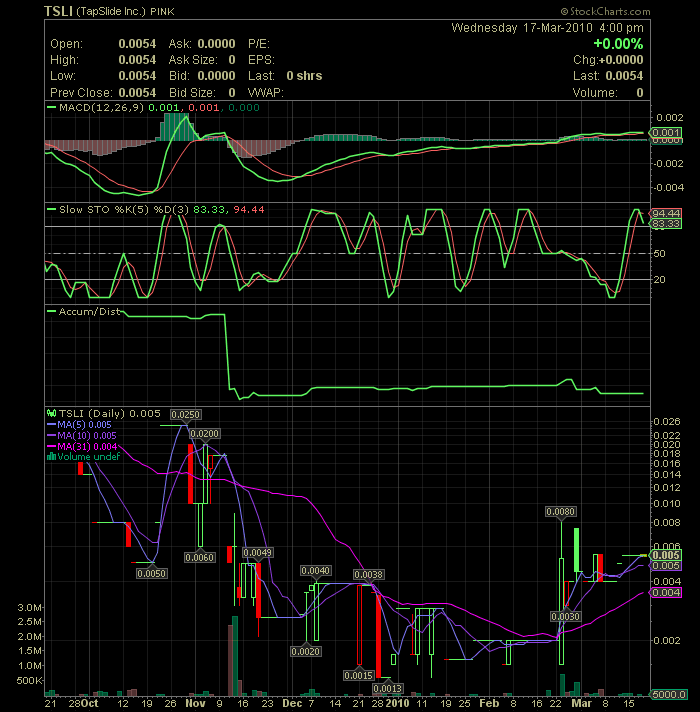Click the Chg:+0.0000 value

pyautogui.click(x=608, y=60)
